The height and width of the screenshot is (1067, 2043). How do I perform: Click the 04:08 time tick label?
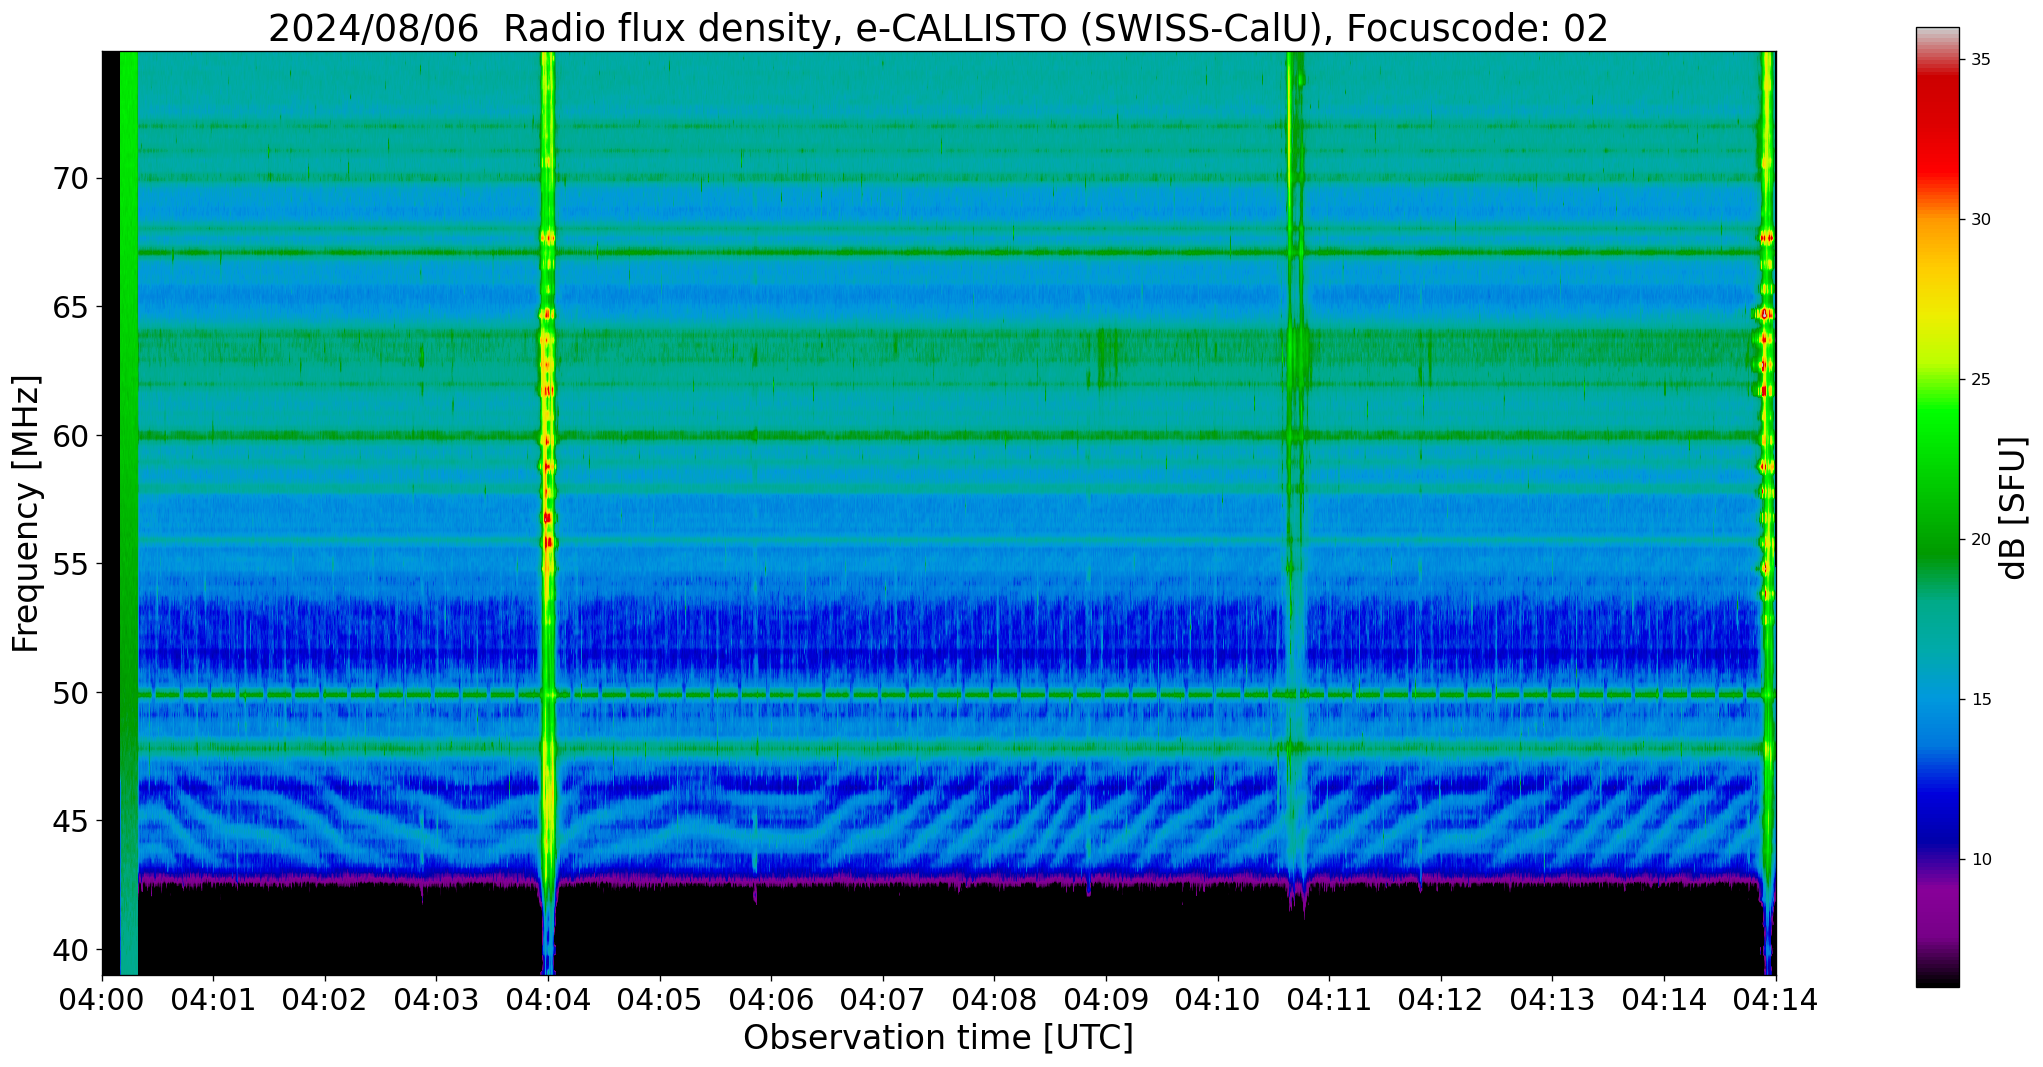click(994, 999)
